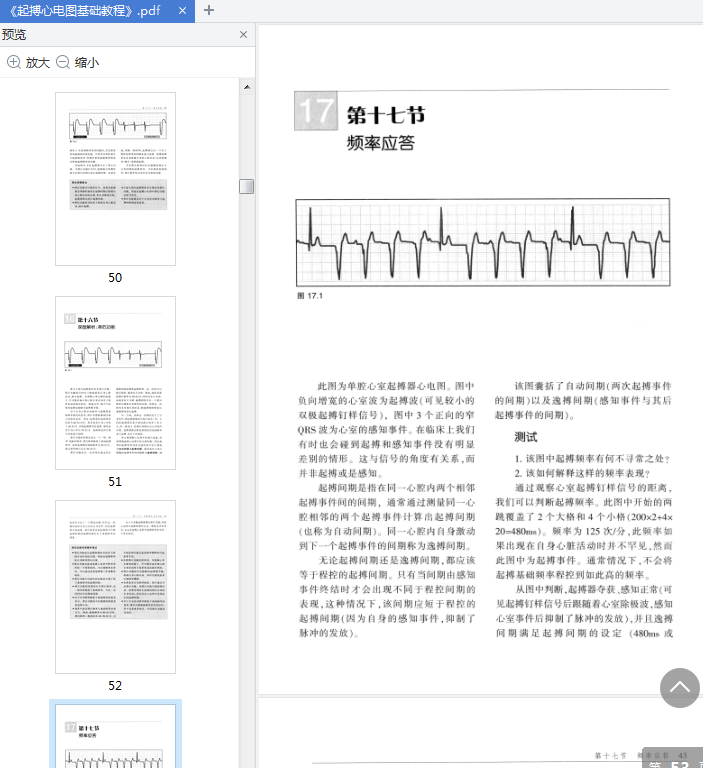Close the 《起搏心电图基础教程》.pdf tab
This screenshot has height=768, width=703.
[x=182, y=10]
